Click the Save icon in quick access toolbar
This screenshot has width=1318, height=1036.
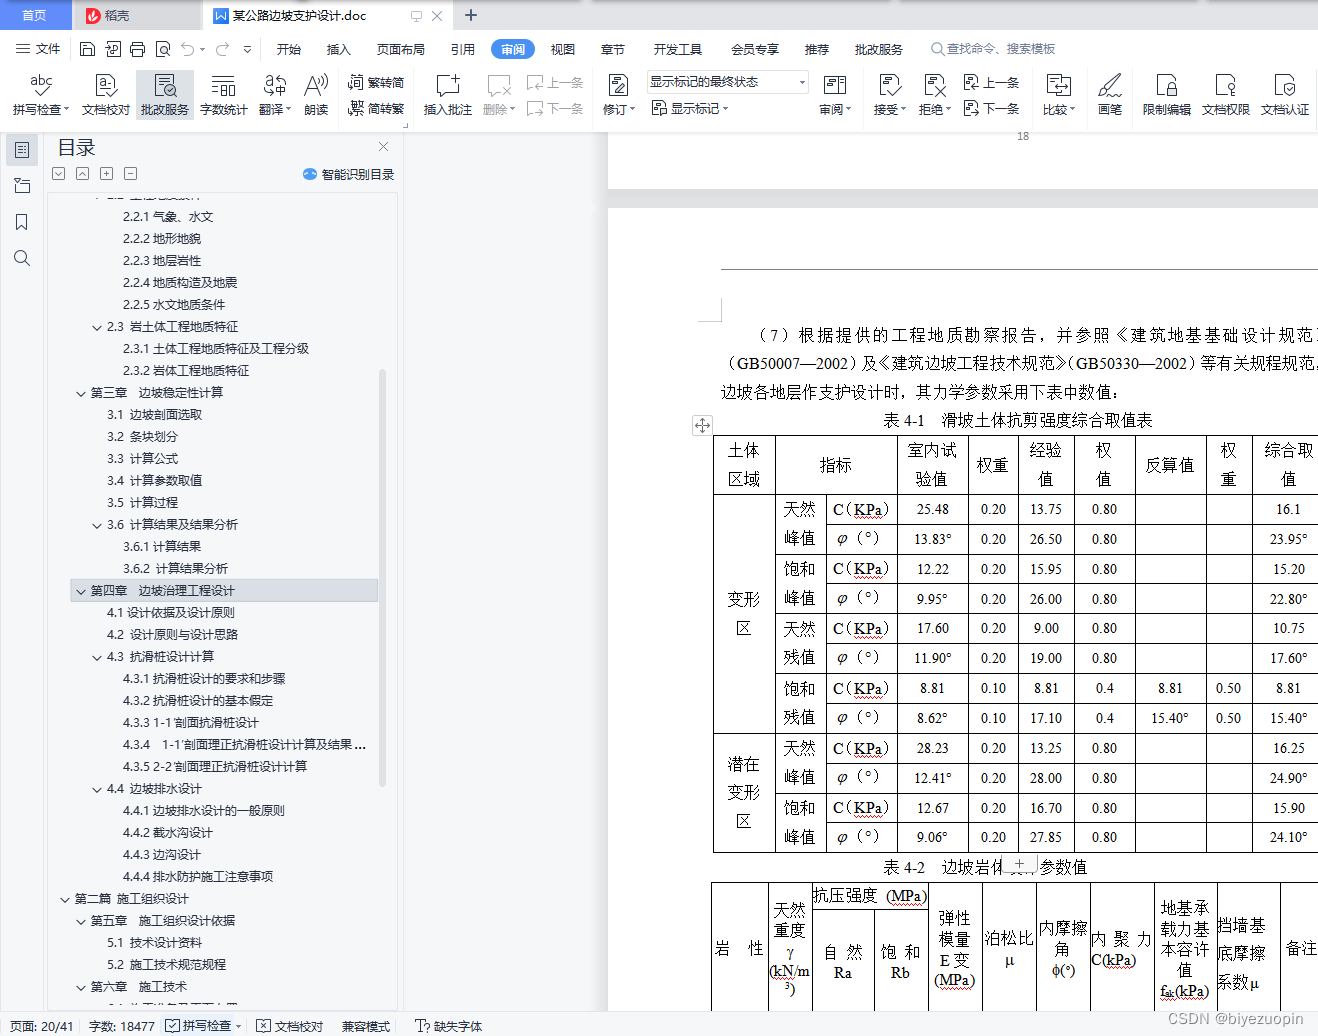pos(87,49)
